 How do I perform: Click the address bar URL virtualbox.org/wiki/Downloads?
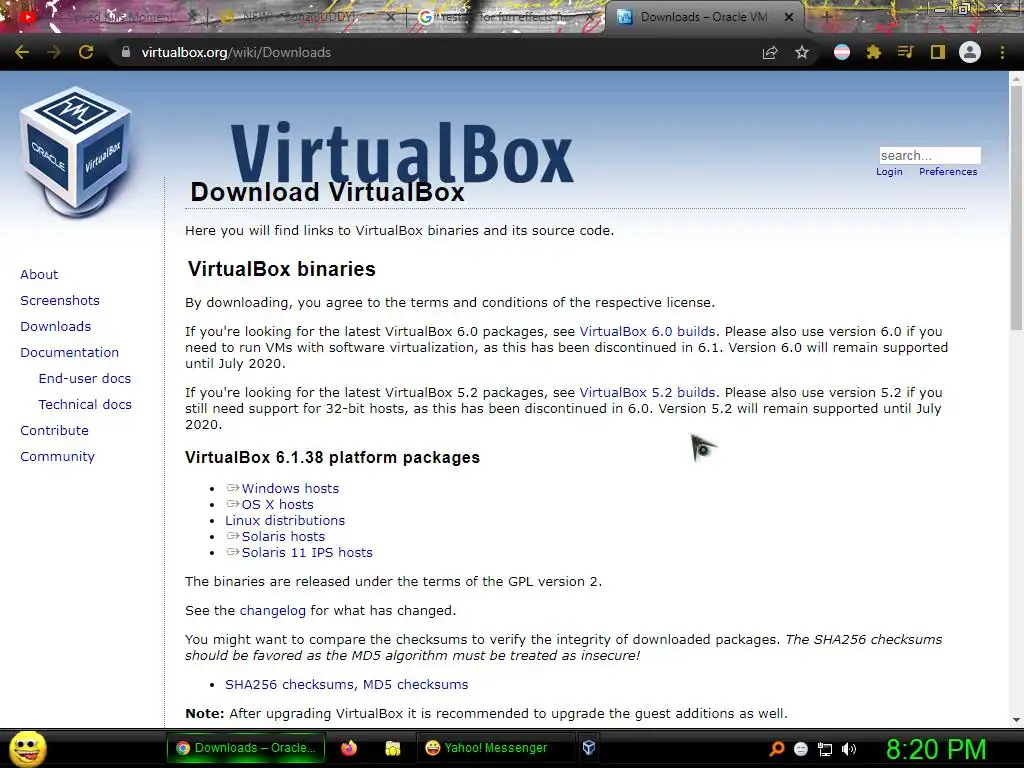click(236, 52)
